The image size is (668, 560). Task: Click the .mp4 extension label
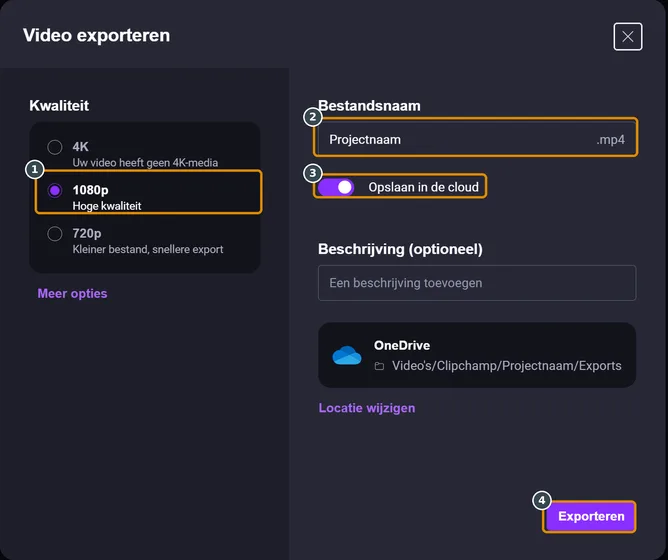[610, 140]
